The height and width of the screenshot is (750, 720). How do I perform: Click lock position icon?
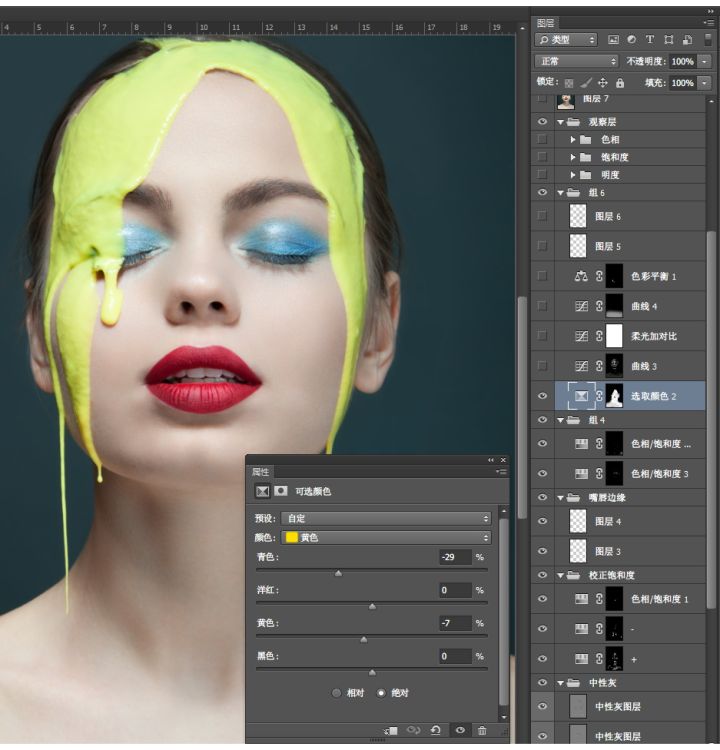(603, 83)
